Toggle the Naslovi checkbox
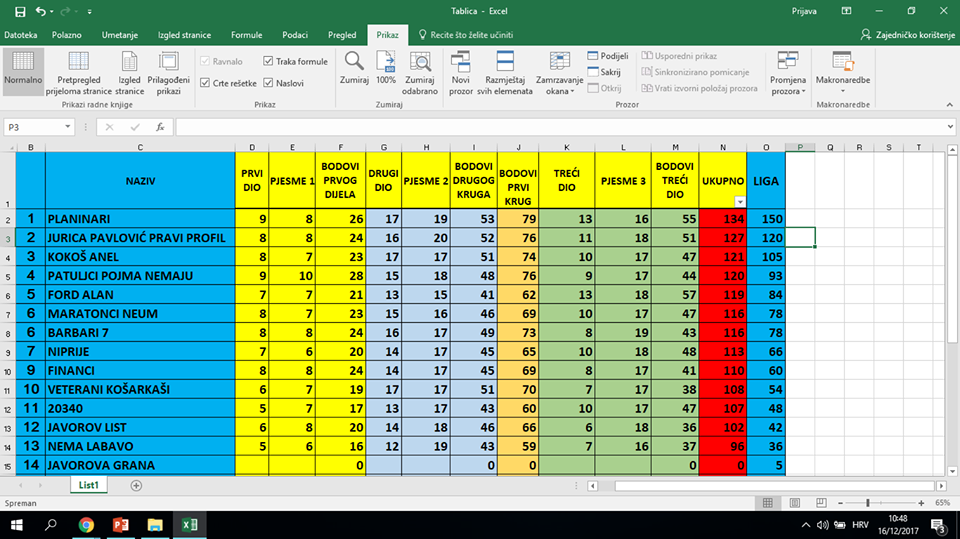The height and width of the screenshot is (539, 960). click(268, 83)
